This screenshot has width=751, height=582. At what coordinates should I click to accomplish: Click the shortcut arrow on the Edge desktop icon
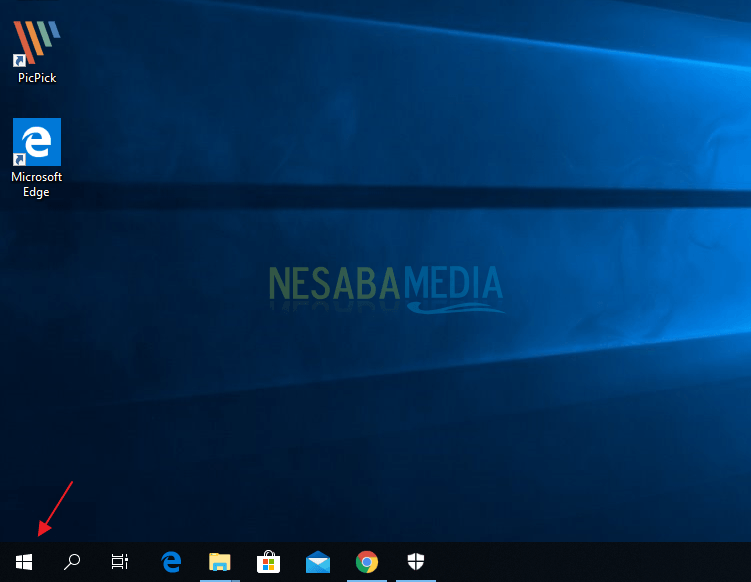pyautogui.click(x=19, y=159)
